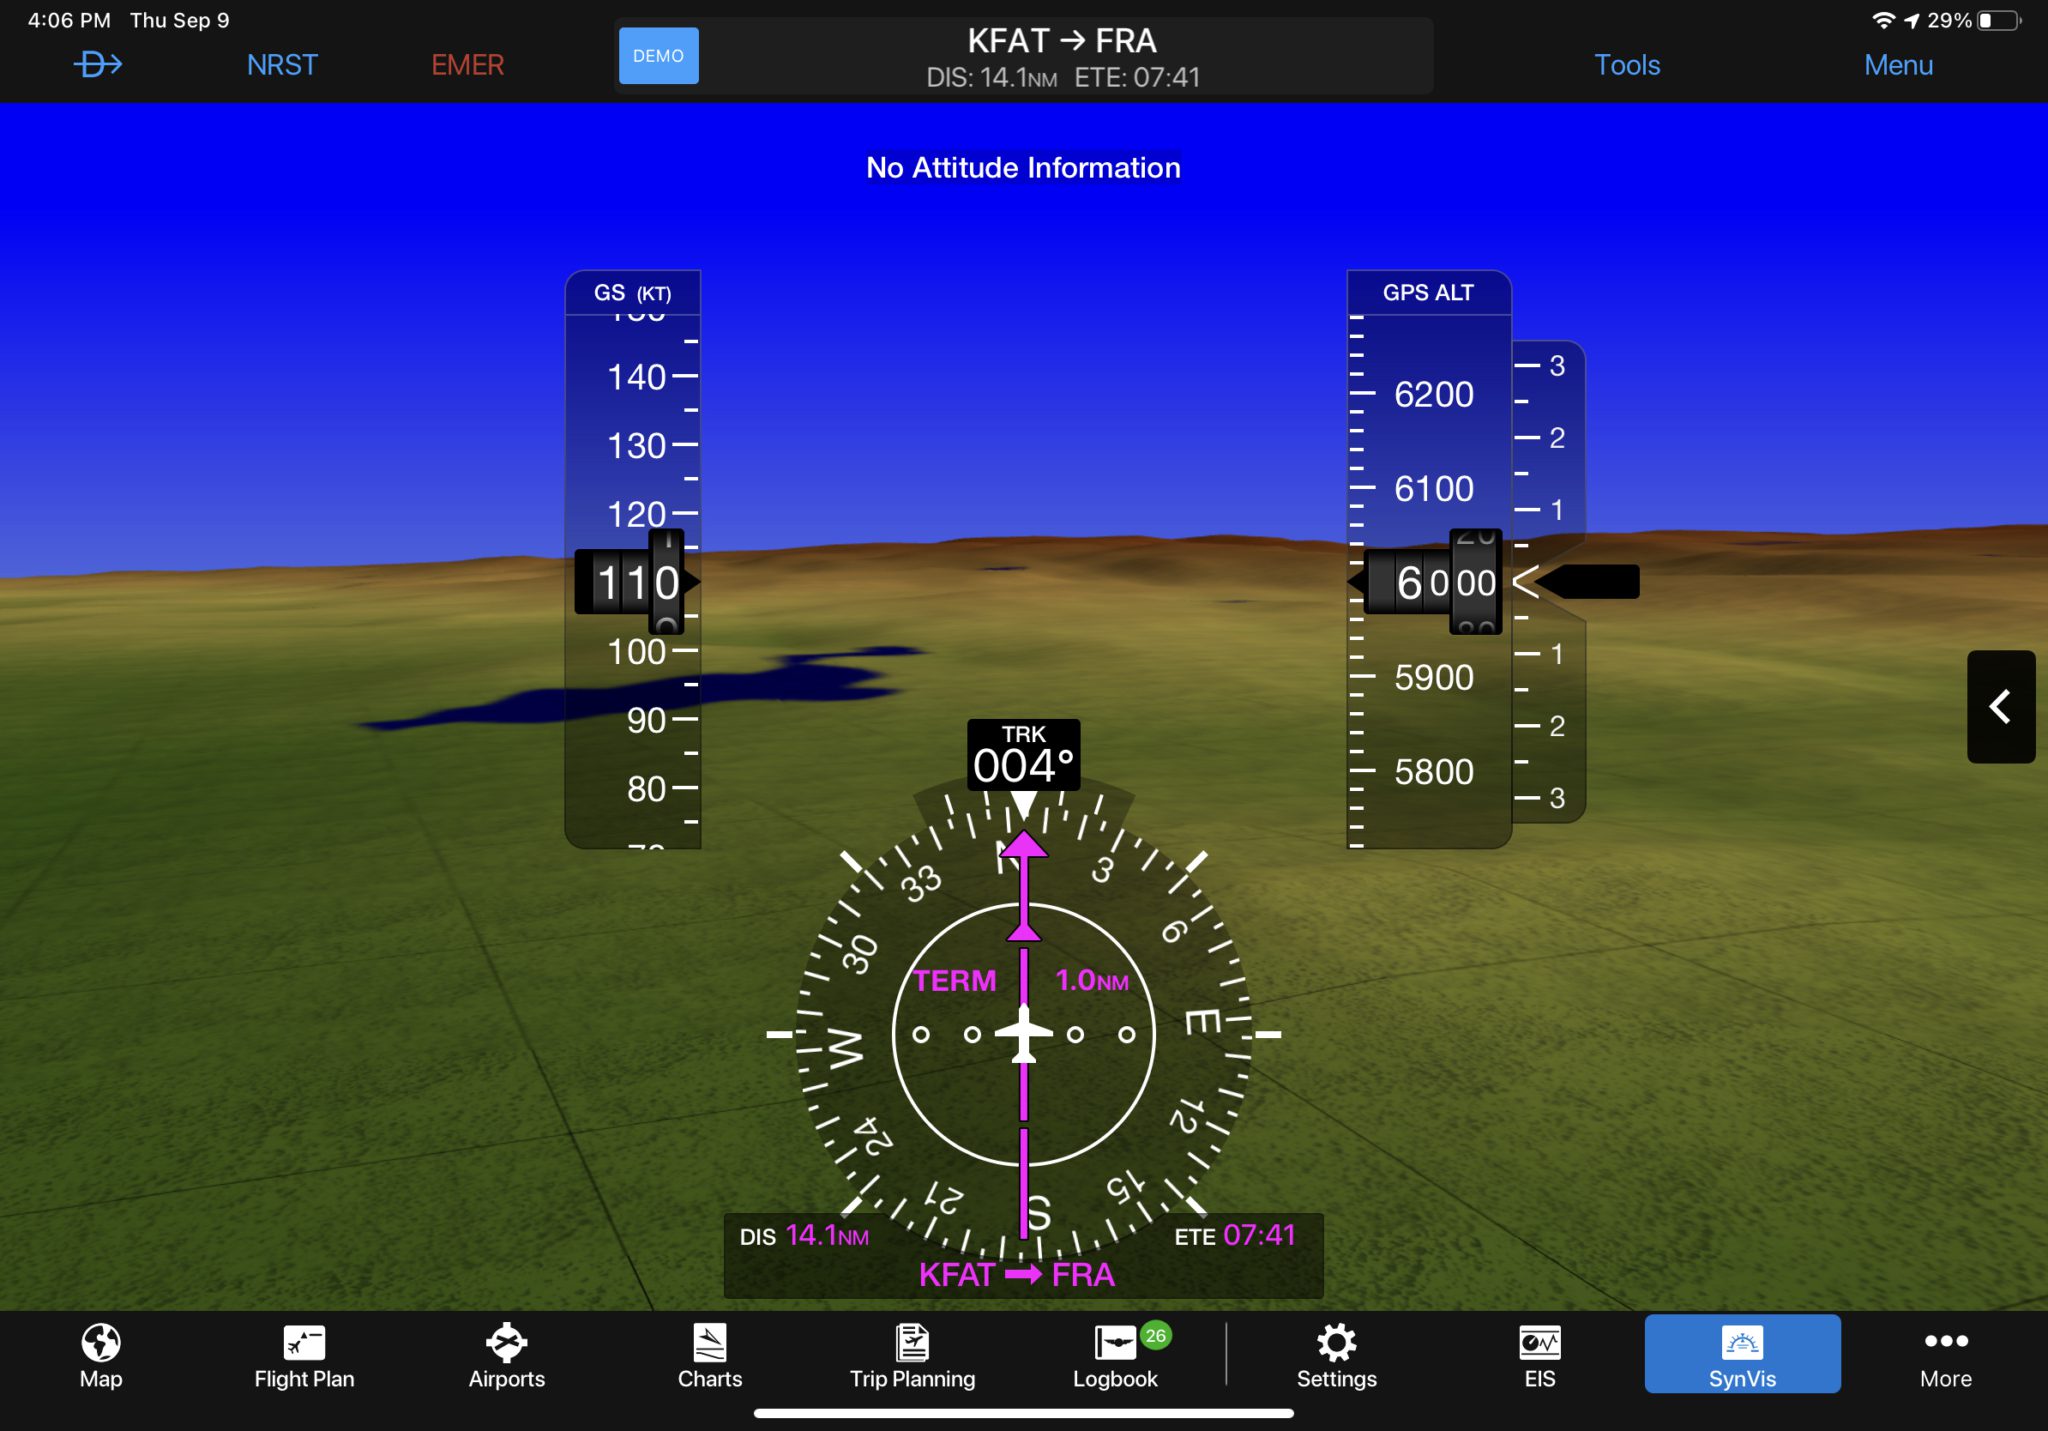Open EMER emergency procedures
The height and width of the screenshot is (1431, 2048).
(468, 62)
